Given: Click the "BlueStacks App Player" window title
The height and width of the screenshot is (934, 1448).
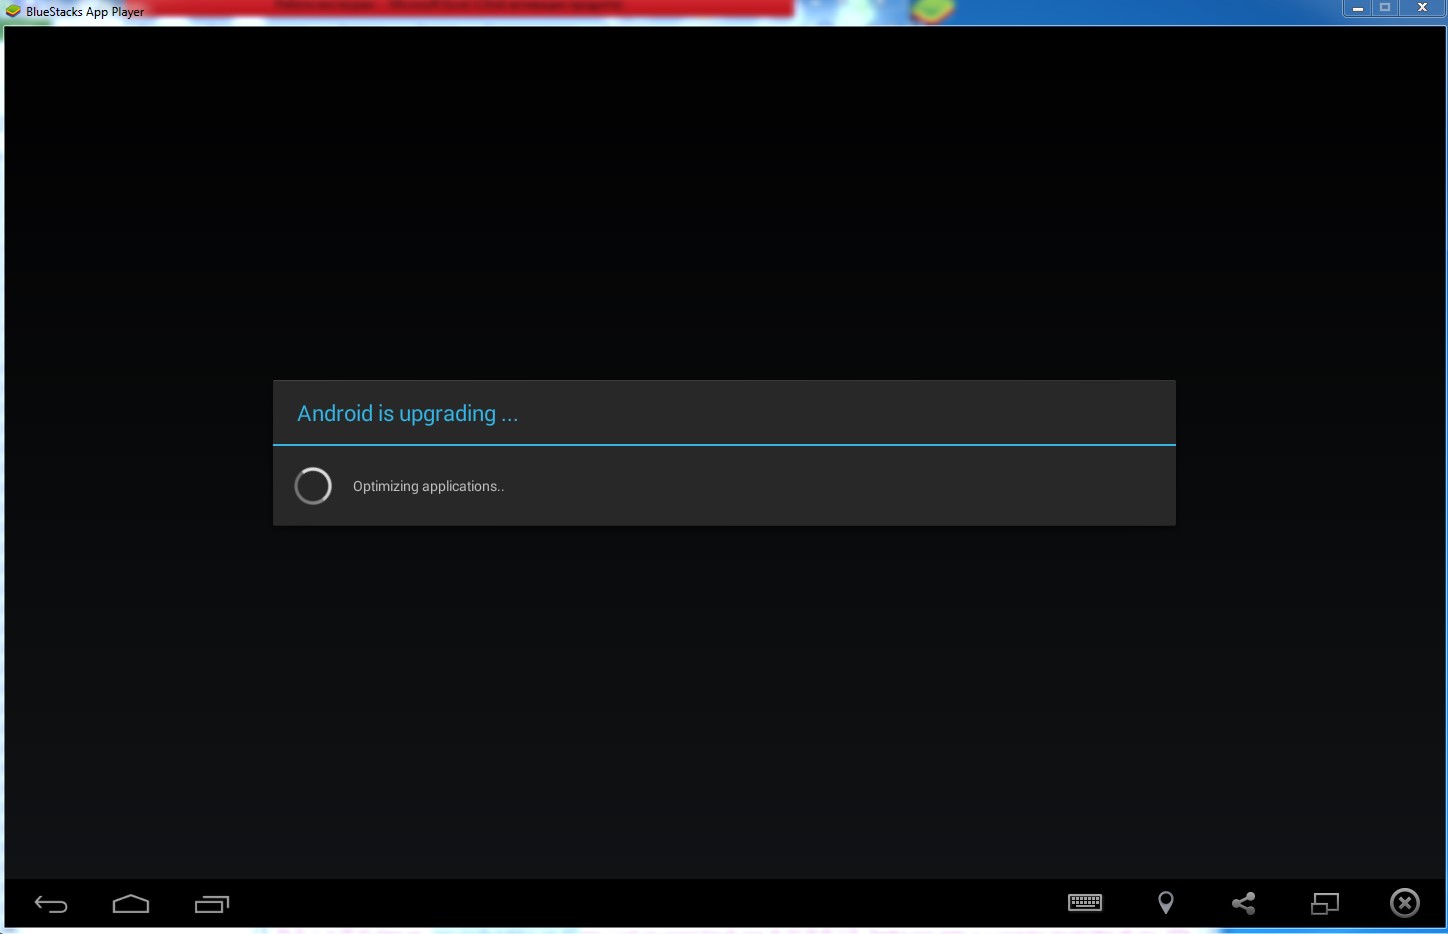Looking at the screenshot, I should (85, 12).
